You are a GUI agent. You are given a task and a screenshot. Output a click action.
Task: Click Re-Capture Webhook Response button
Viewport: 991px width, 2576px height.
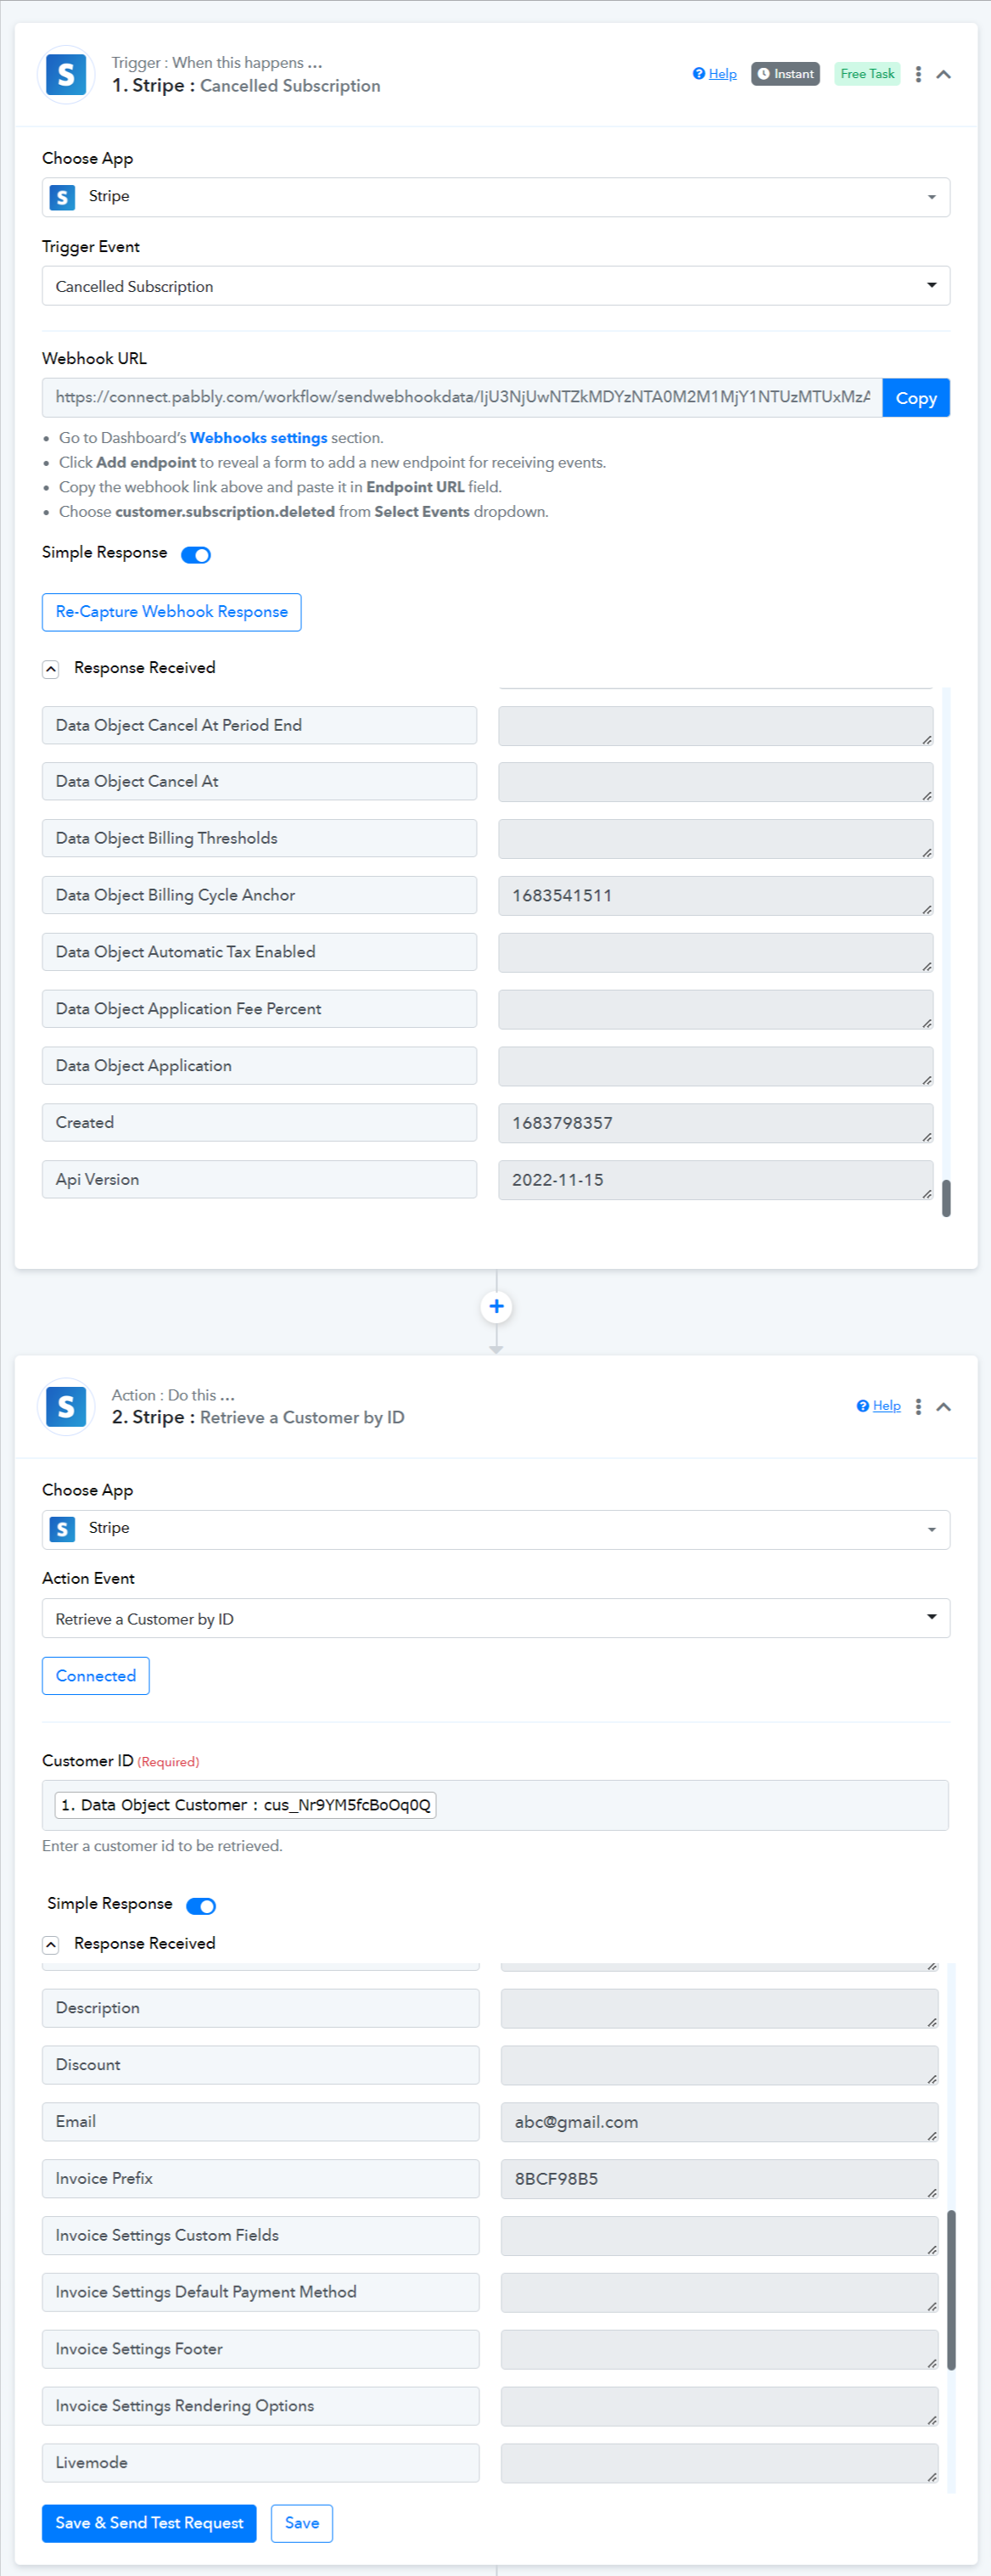click(x=171, y=612)
